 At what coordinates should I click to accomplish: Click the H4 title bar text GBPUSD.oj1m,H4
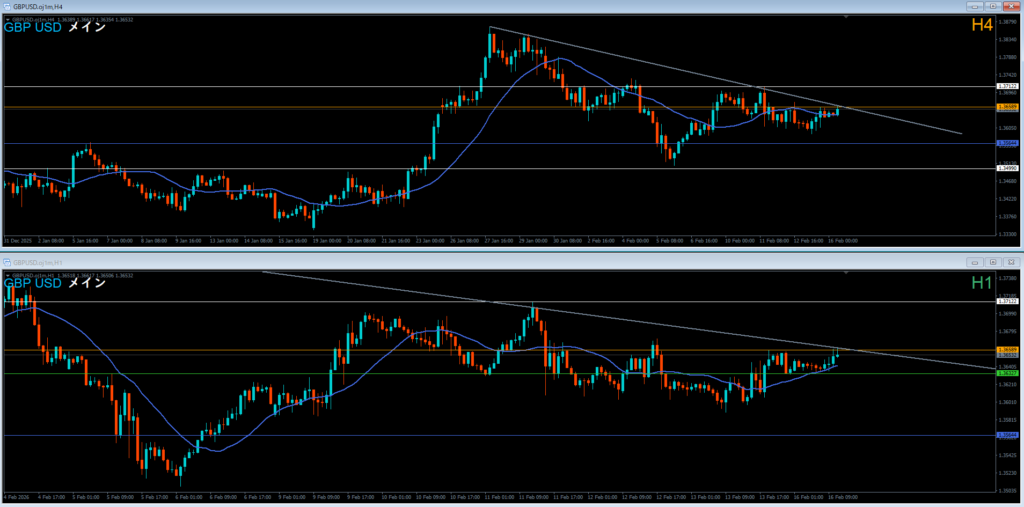tap(36, 6)
